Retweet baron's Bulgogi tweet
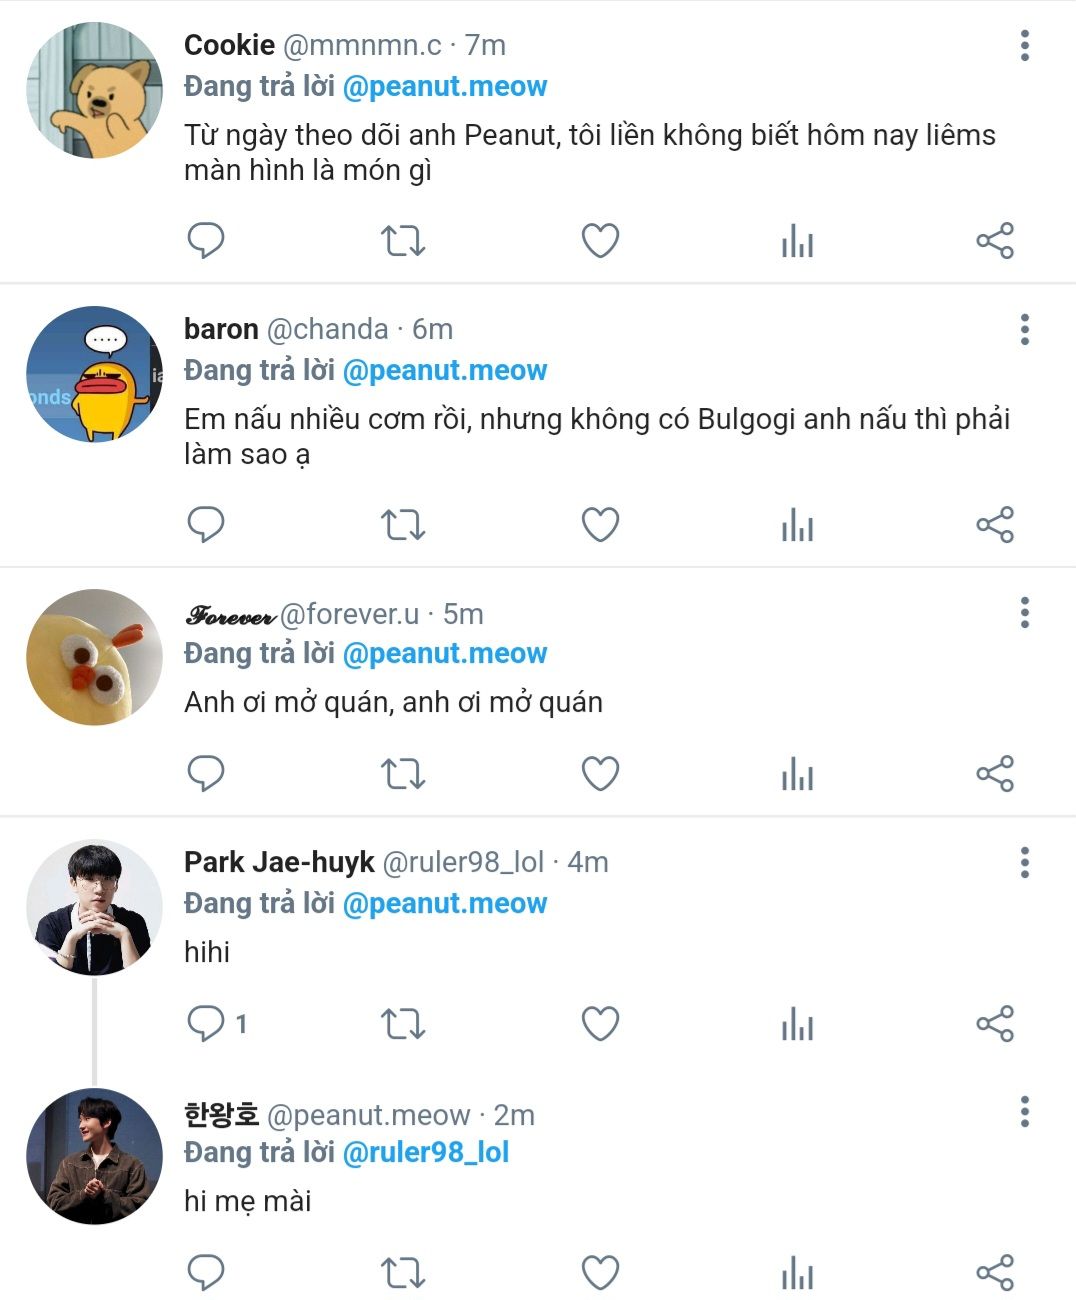 pyautogui.click(x=403, y=525)
